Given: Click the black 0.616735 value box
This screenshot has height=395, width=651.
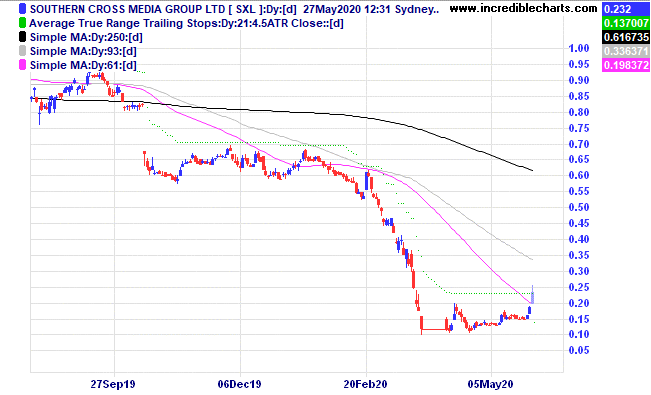Looking at the screenshot, I should point(626,37).
